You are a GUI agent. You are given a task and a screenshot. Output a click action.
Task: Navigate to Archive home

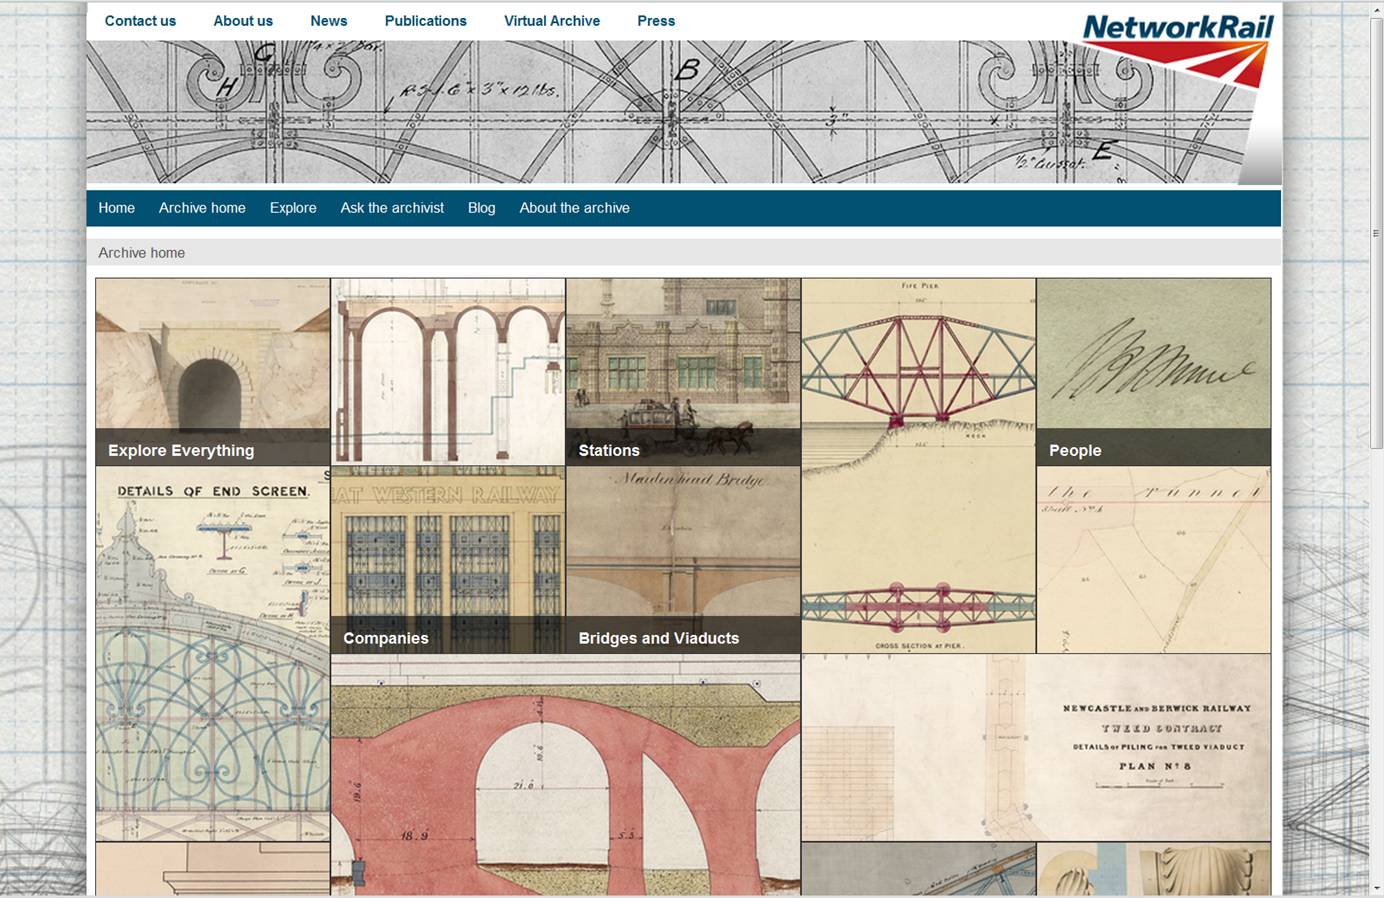pyautogui.click(x=201, y=207)
